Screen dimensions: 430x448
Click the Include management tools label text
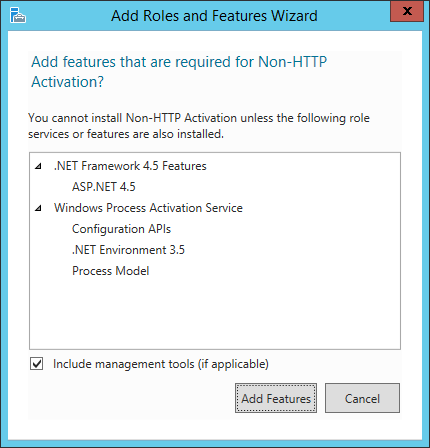point(161,364)
